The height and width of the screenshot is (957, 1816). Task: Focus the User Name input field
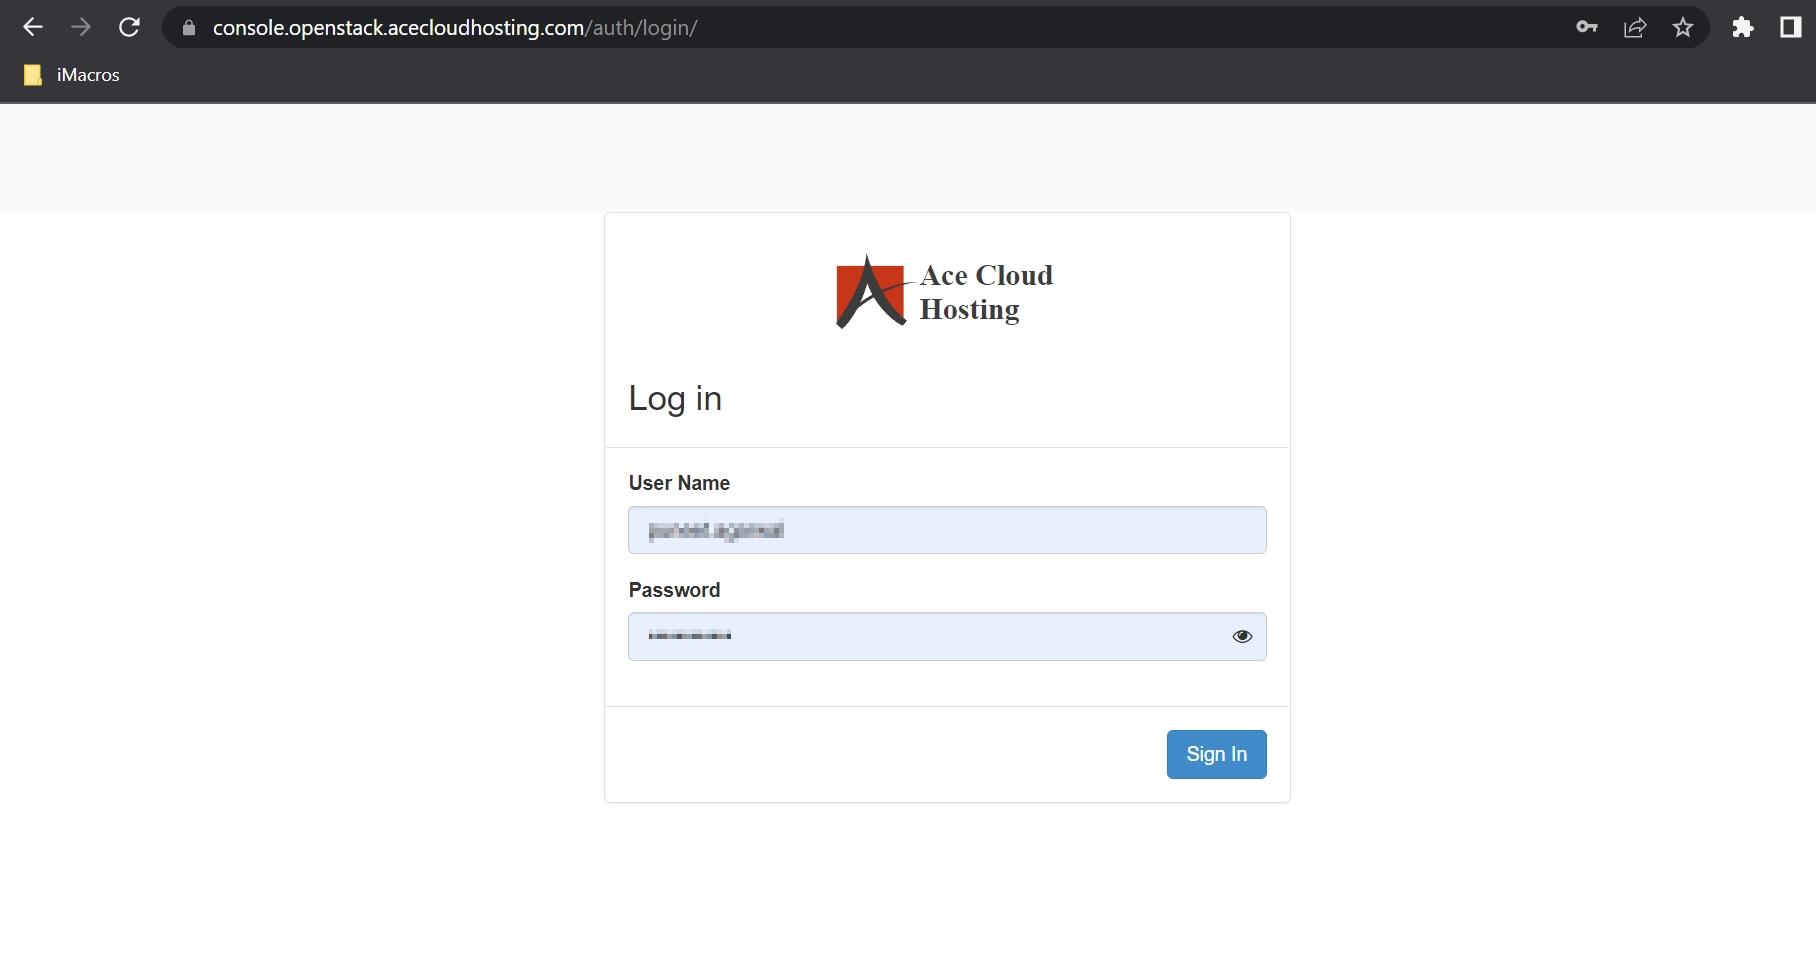(x=946, y=530)
